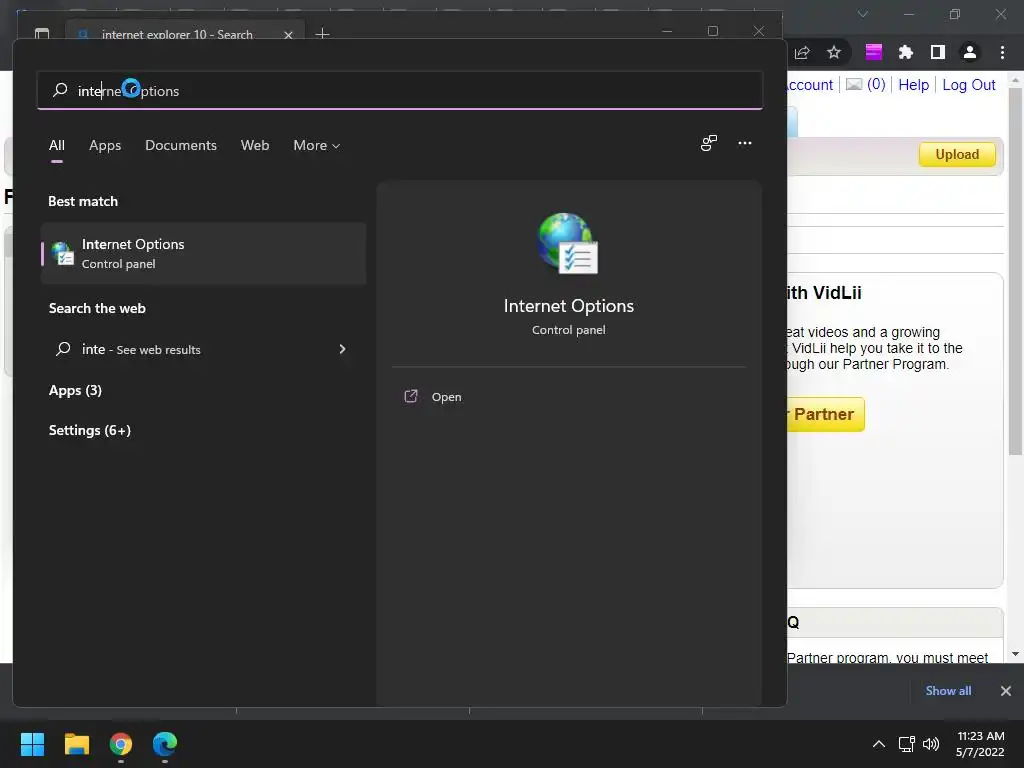Screen dimensions: 1024x768
Task: Open the Windows Start menu
Action: point(33,744)
